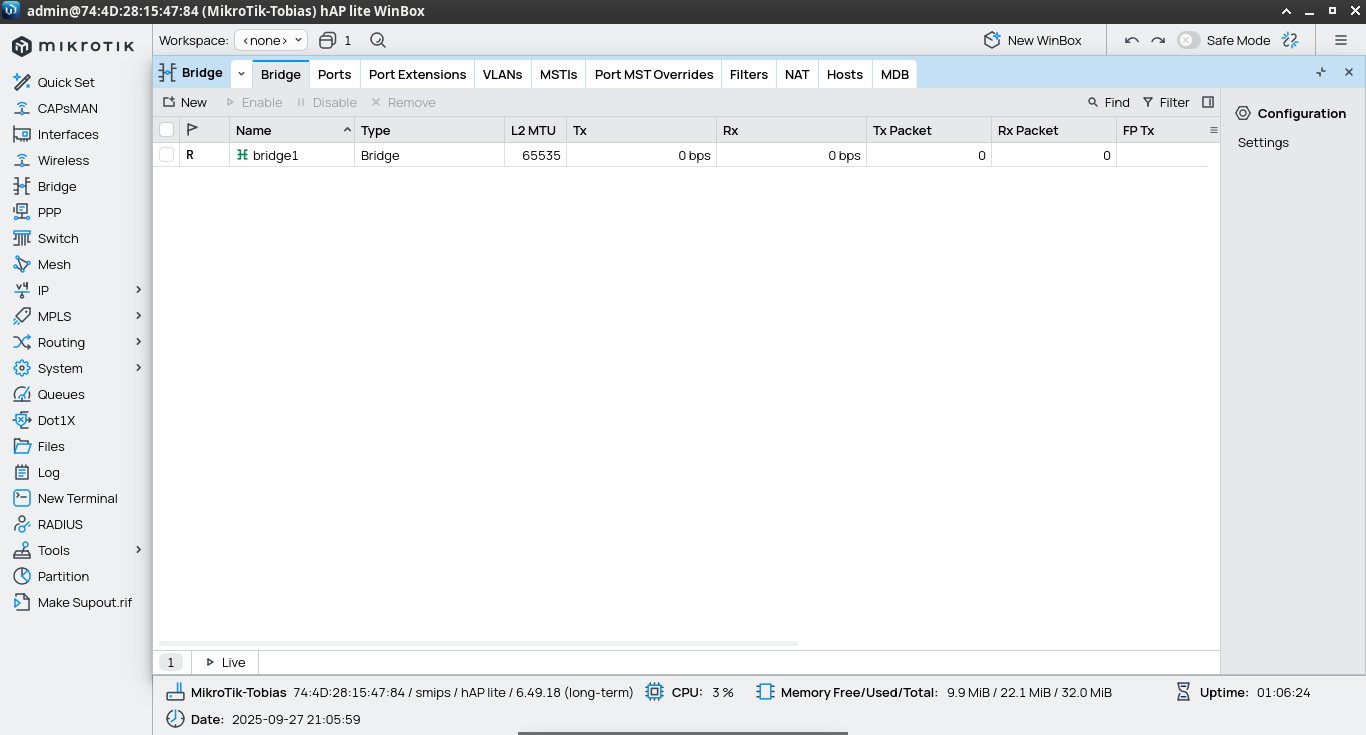Open Settings under Configuration
The height and width of the screenshot is (735, 1366).
tap(1263, 142)
